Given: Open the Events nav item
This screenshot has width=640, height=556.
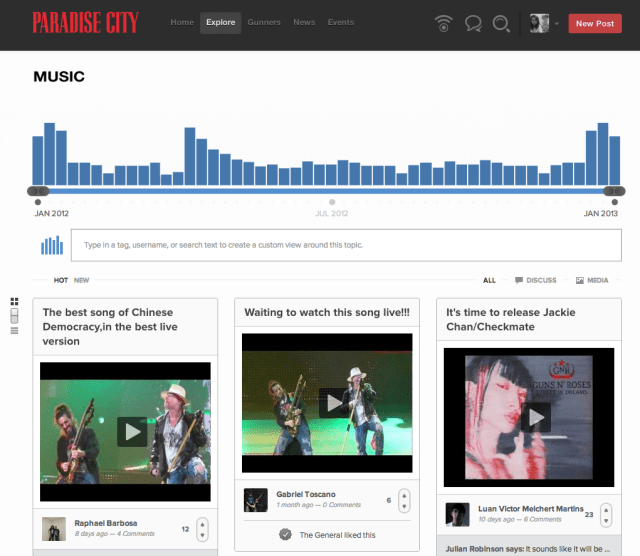Looking at the screenshot, I should pos(341,22).
